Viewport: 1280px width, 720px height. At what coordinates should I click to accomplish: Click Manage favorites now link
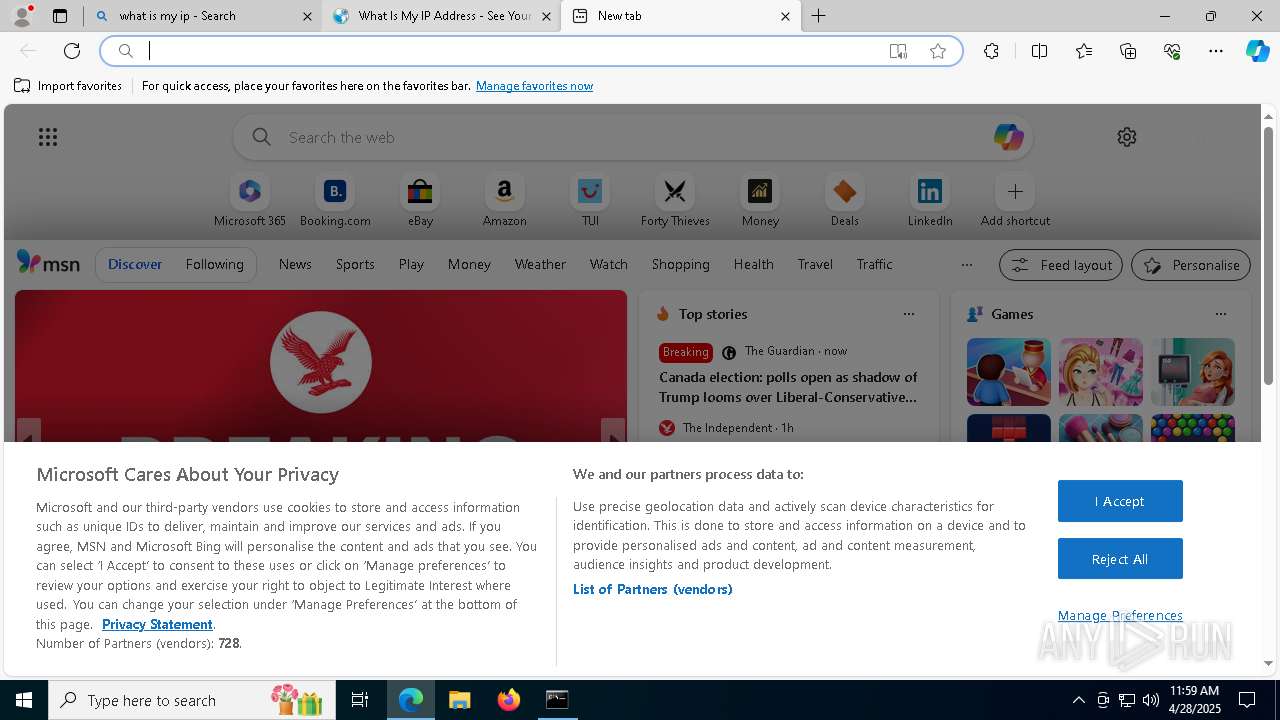(x=534, y=86)
